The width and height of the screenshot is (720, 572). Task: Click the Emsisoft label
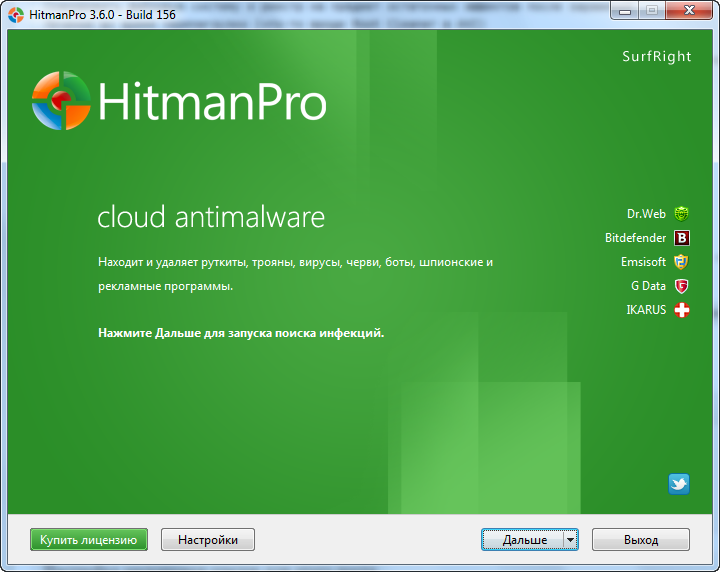point(643,262)
